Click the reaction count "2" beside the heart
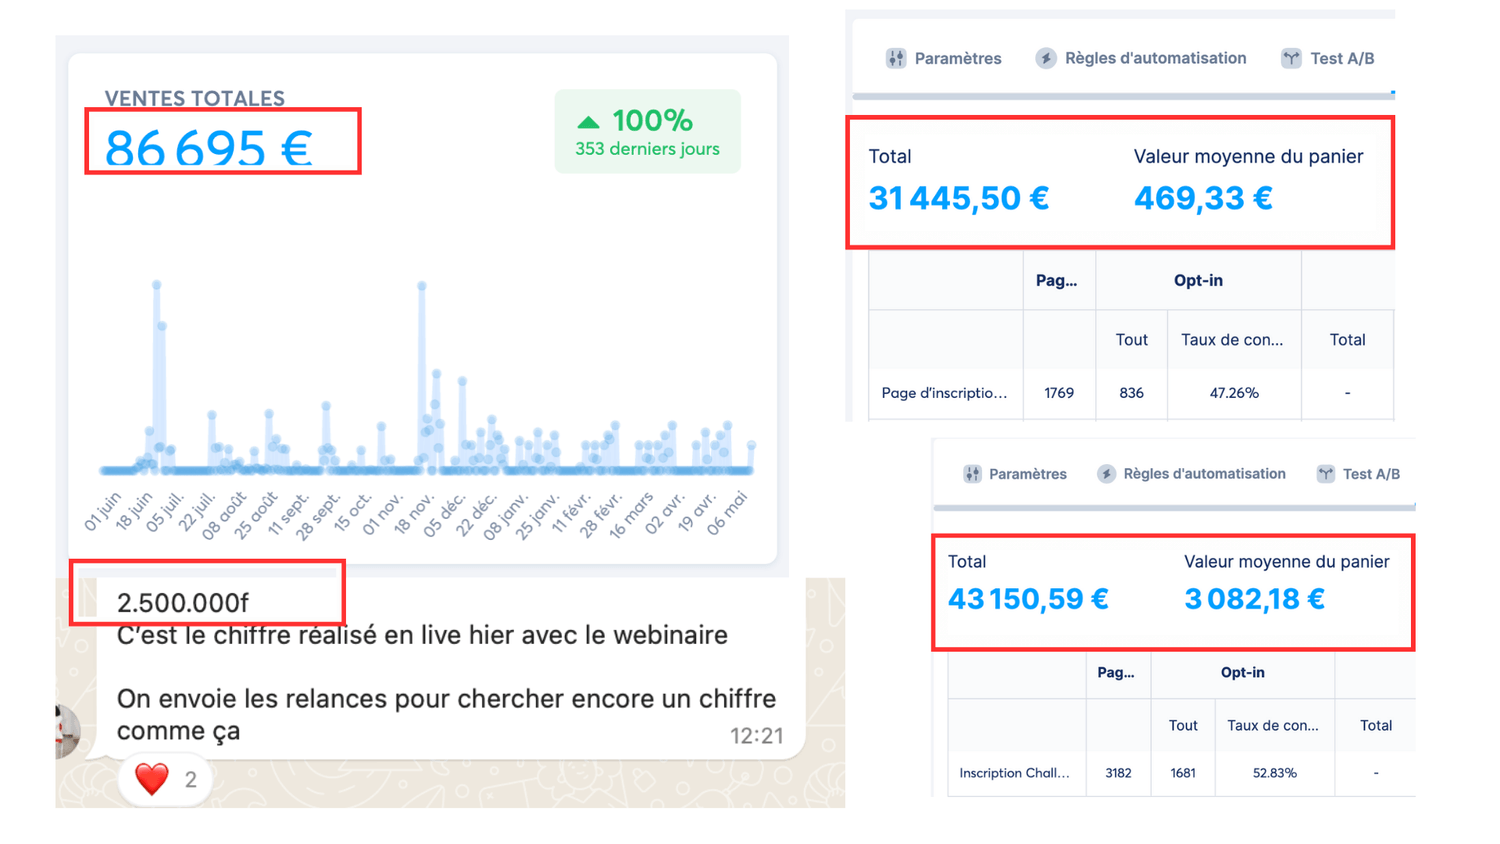The width and height of the screenshot is (1500, 844). coord(190,779)
